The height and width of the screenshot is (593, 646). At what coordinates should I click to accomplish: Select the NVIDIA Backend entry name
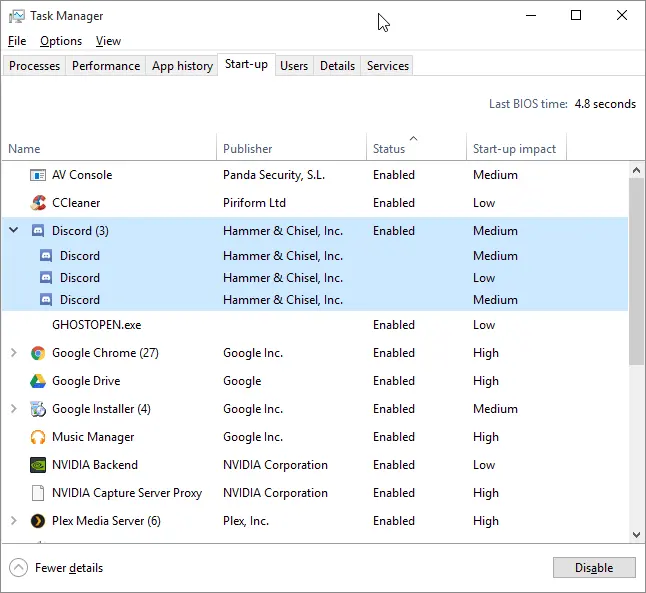[x=95, y=465]
